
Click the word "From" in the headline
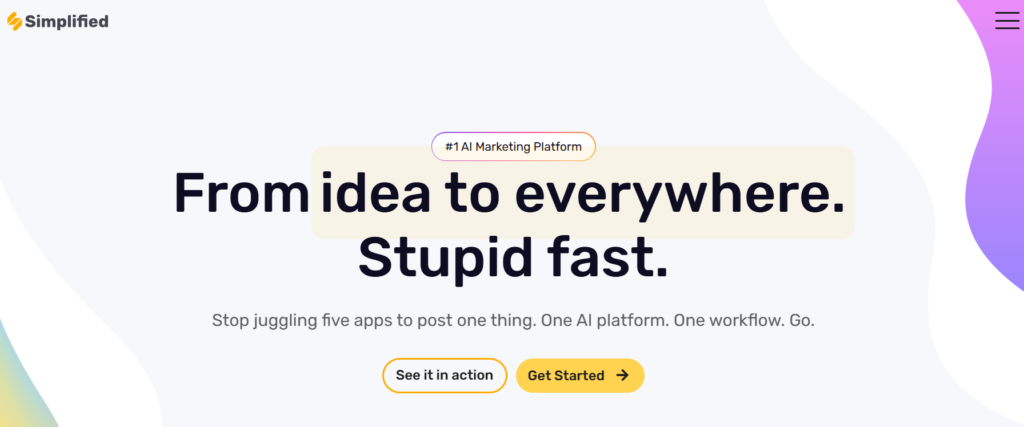[240, 192]
